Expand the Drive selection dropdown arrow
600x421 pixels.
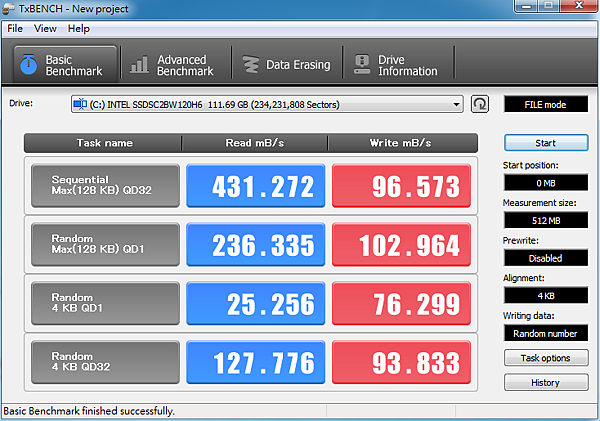pyautogui.click(x=456, y=104)
